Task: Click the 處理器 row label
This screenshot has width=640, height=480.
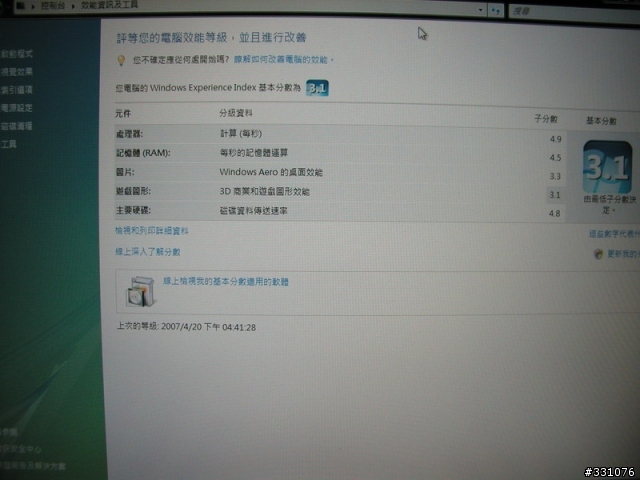Action: click(x=129, y=133)
